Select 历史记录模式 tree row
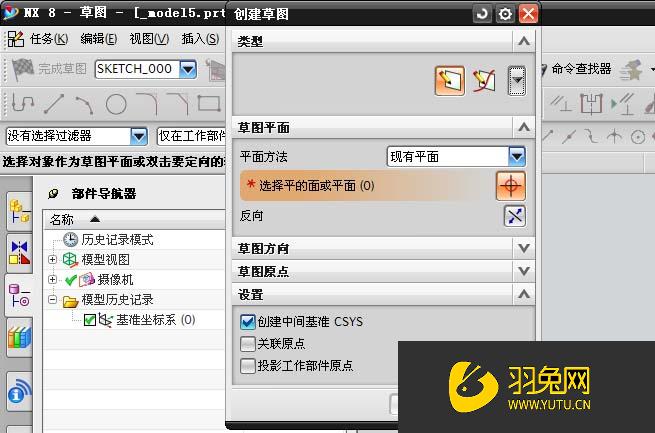The width and height of the screenshot is (655, 433). pos(117,240)
